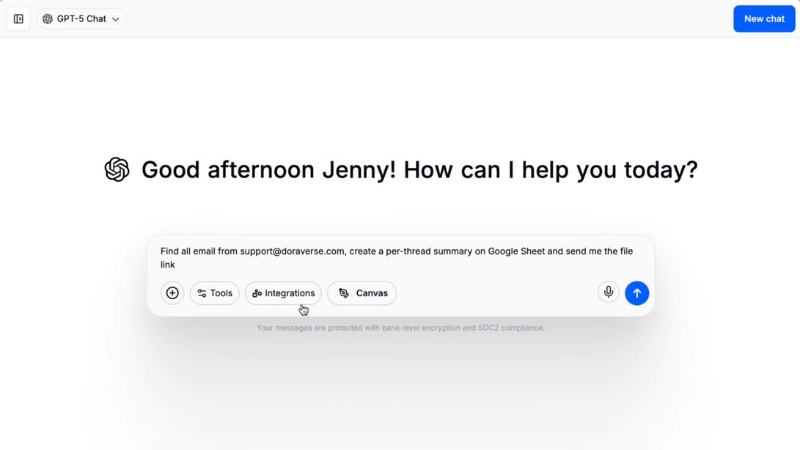Viewport: 800px width, 450px height.
Task: Click the large OpenAI logo beside the greeting
Action: click(117, 169)
